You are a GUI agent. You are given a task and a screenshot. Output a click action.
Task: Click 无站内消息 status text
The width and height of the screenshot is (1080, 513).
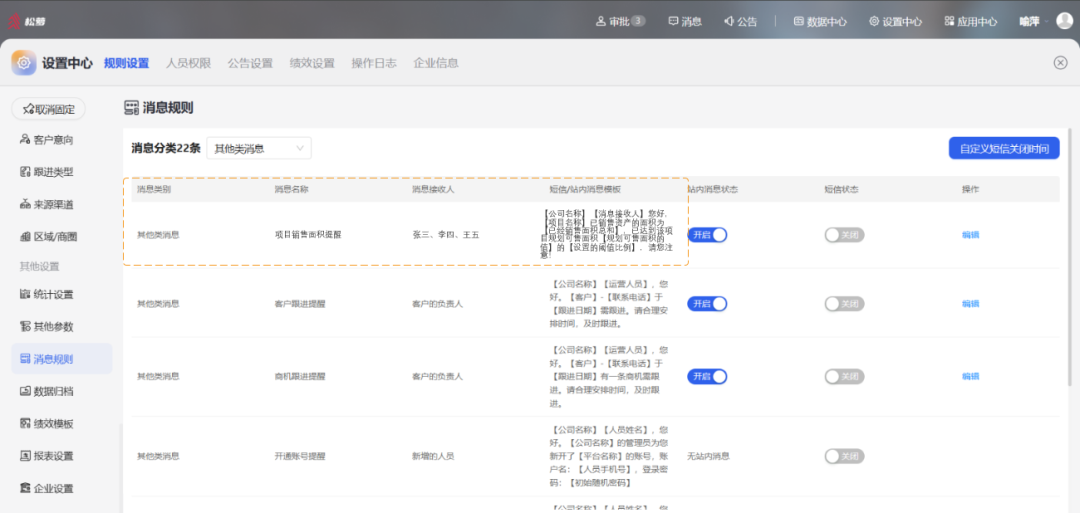709,456
